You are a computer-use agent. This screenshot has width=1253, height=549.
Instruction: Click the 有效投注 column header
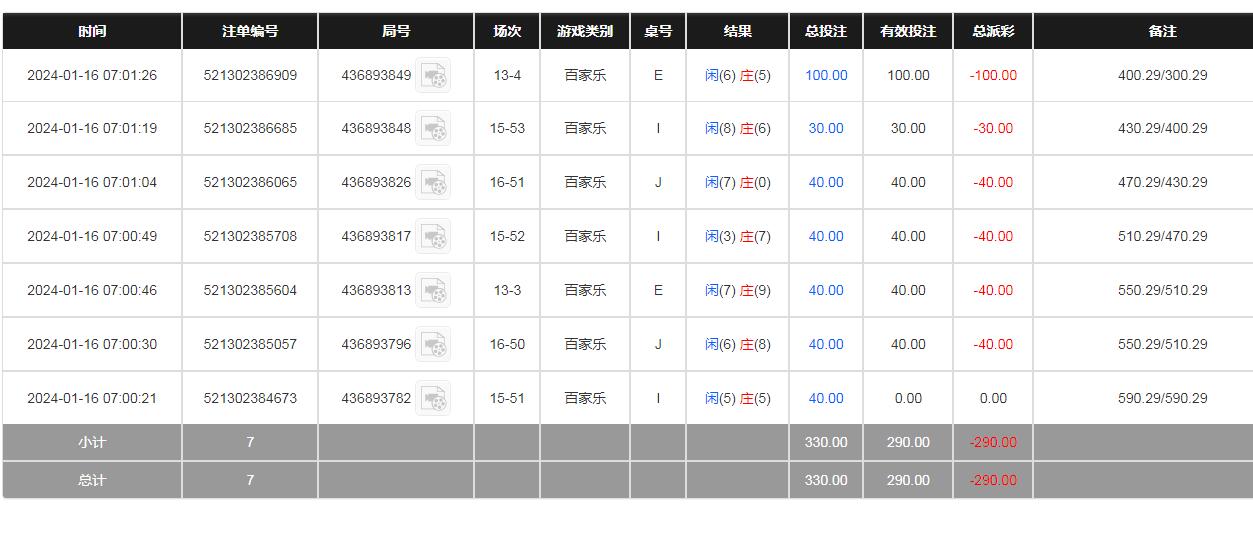point(908,31)
